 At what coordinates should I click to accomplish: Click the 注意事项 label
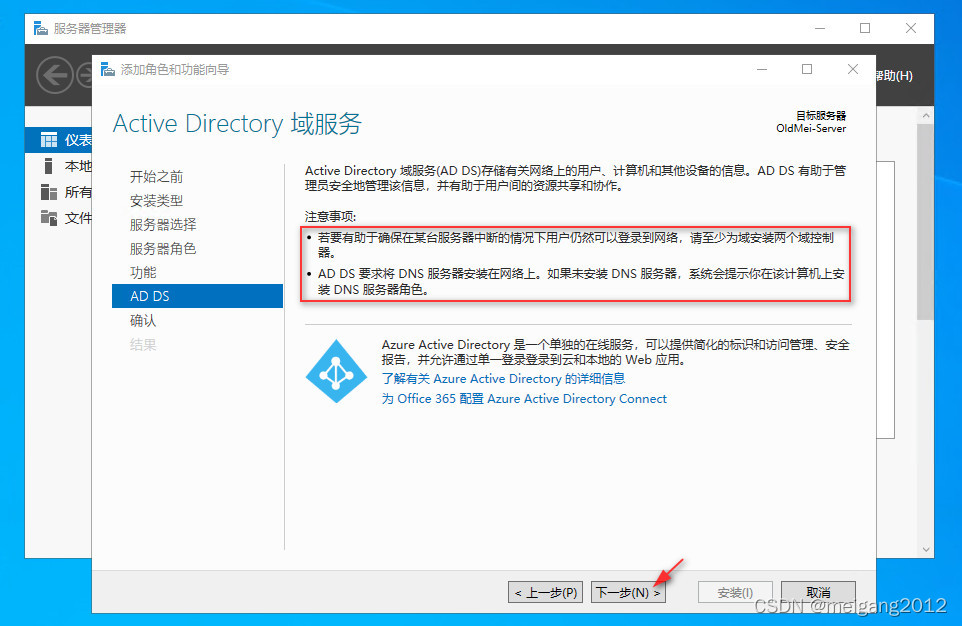pyautogui.click(x=330, y=217)
